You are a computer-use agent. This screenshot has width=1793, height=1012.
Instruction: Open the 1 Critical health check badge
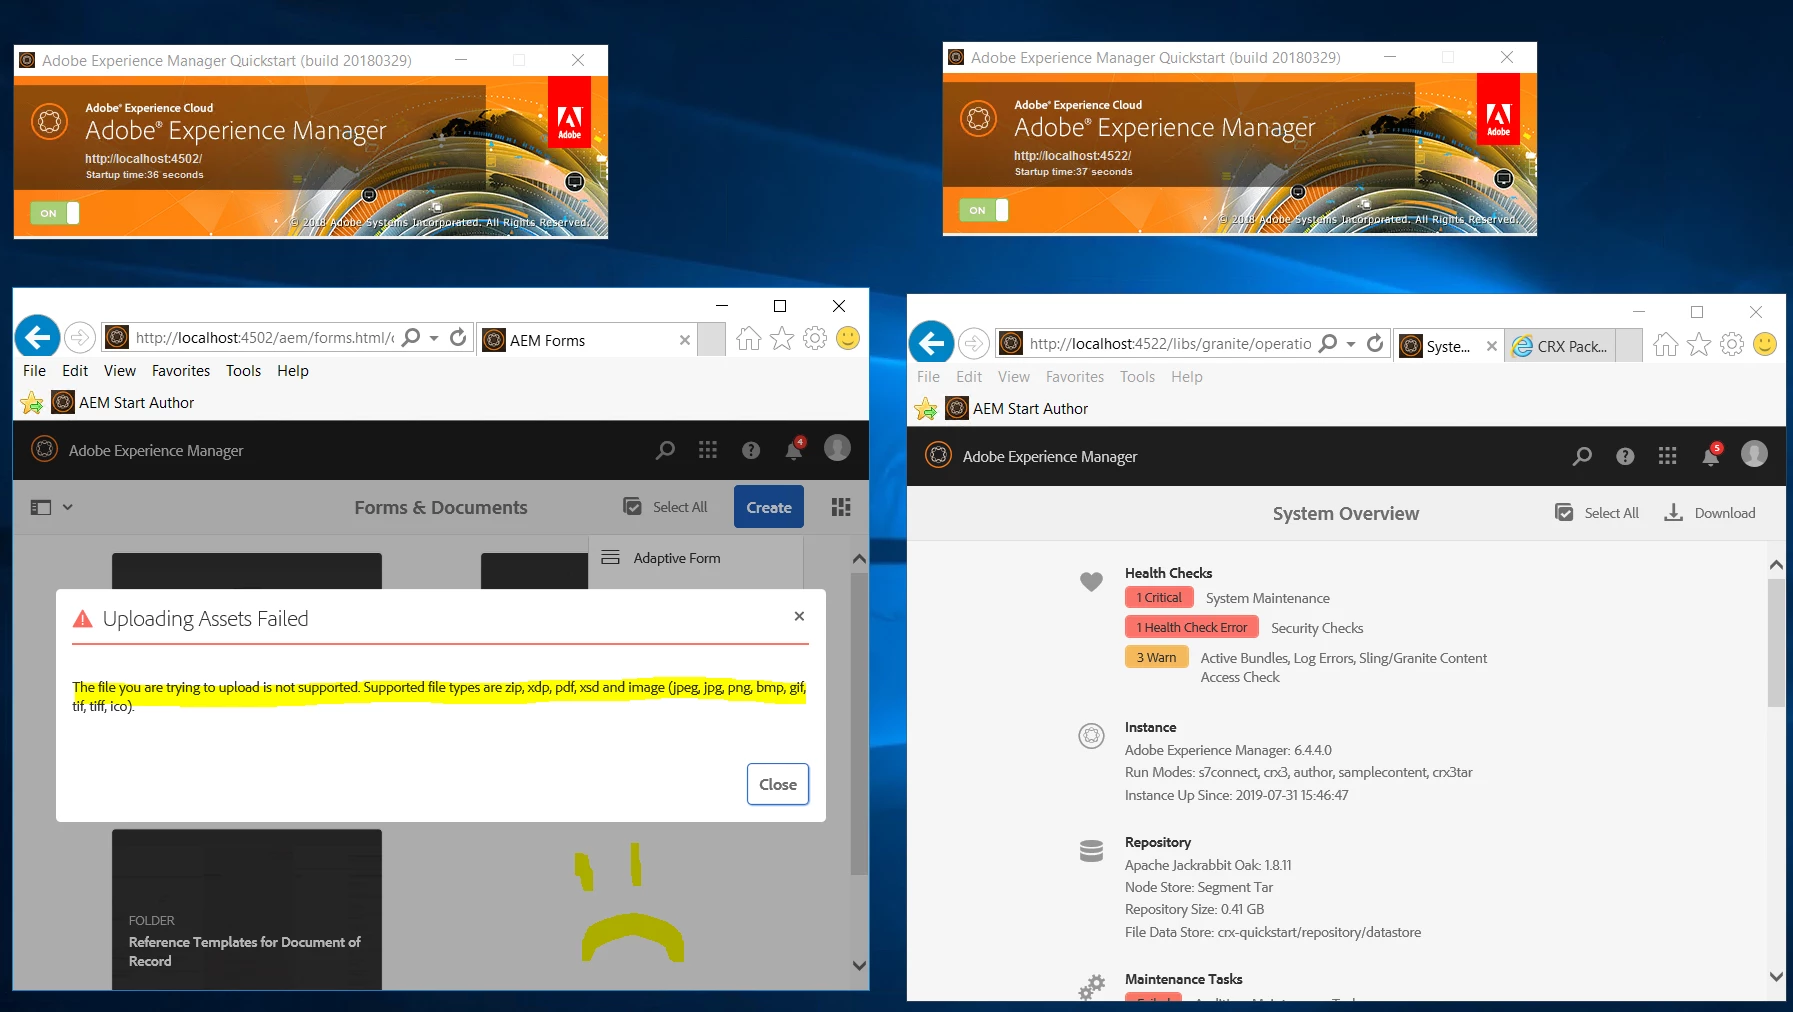1158,597
